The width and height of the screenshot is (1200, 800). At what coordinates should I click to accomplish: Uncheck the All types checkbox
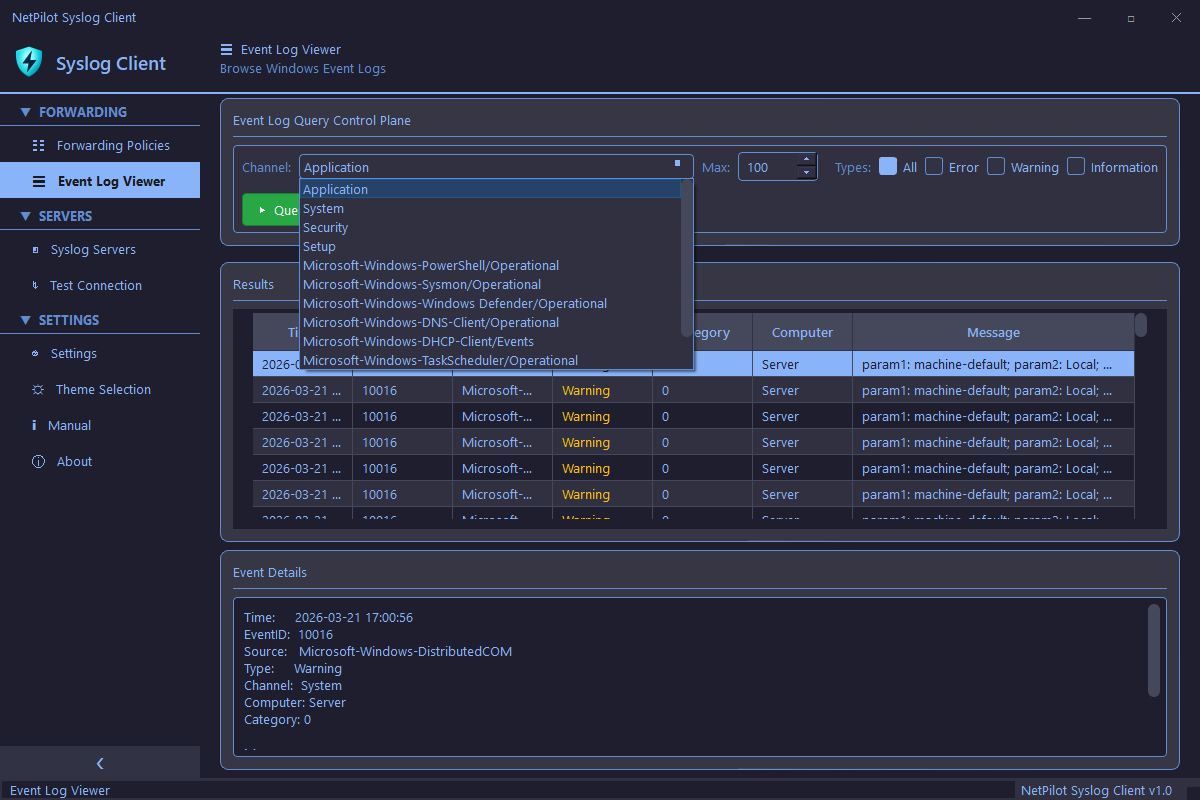pos(887,166)
